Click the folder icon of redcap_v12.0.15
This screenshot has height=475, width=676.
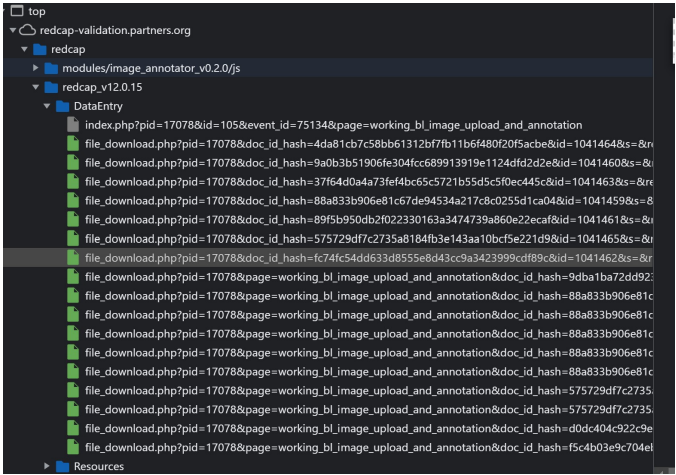[51, 87]
